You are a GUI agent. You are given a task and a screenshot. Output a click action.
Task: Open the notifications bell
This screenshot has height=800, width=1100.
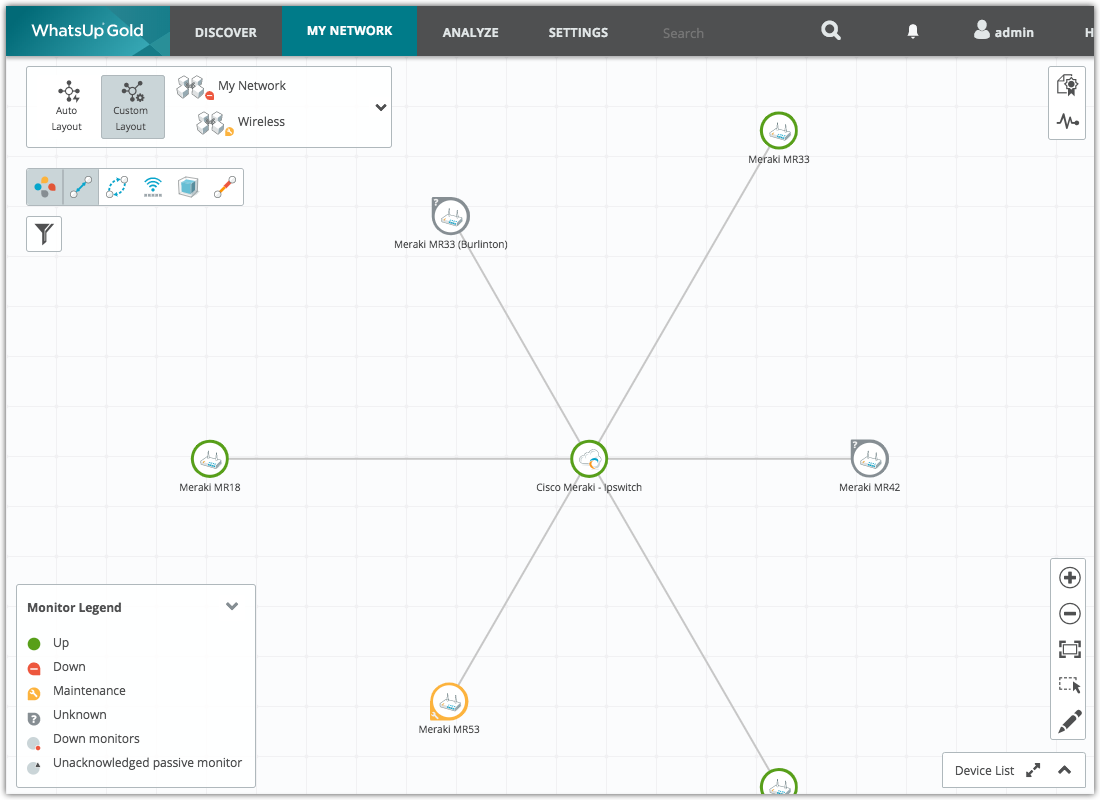click(x=913, y=32)
